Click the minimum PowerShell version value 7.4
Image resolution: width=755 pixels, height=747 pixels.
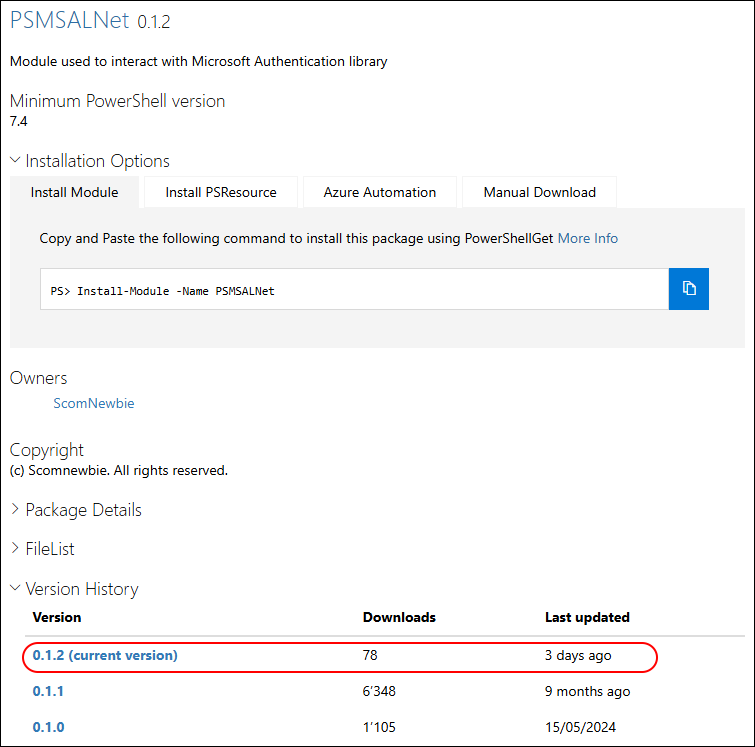(x=18, y=121)
